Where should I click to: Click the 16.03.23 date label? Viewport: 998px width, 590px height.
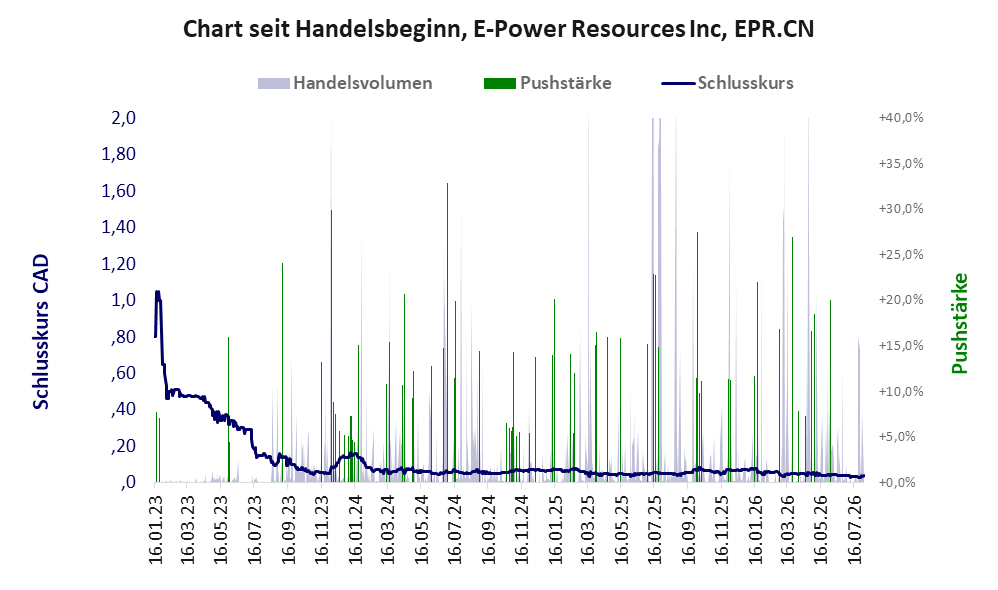[x=188, y=530]
